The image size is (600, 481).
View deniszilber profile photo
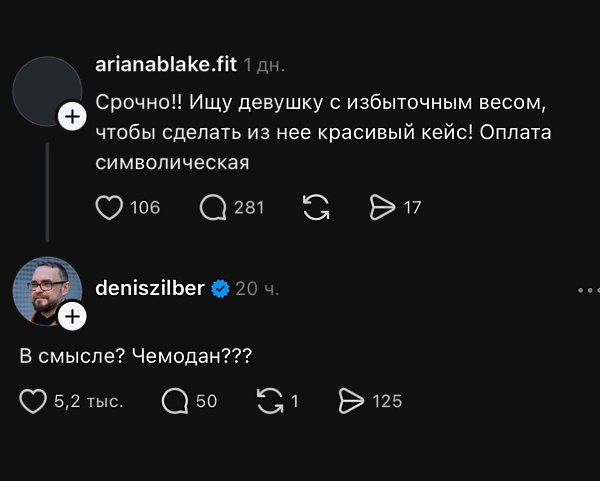click(x=47, y=291)
